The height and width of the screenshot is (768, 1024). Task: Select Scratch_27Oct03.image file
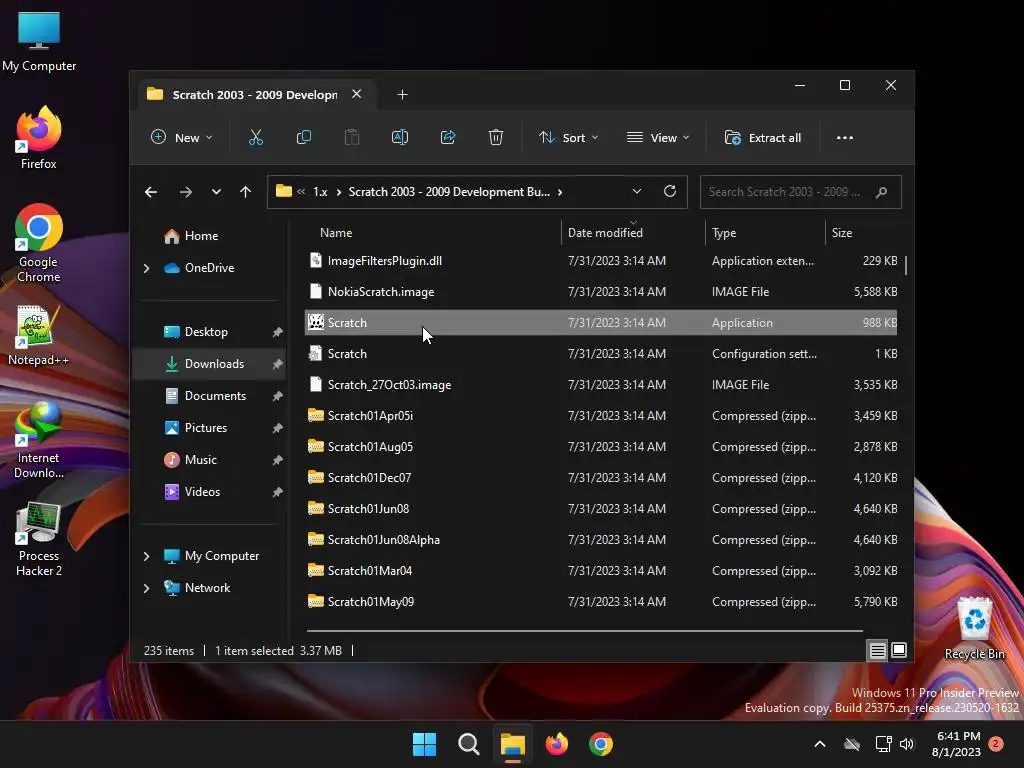click(x=601, y=385)
